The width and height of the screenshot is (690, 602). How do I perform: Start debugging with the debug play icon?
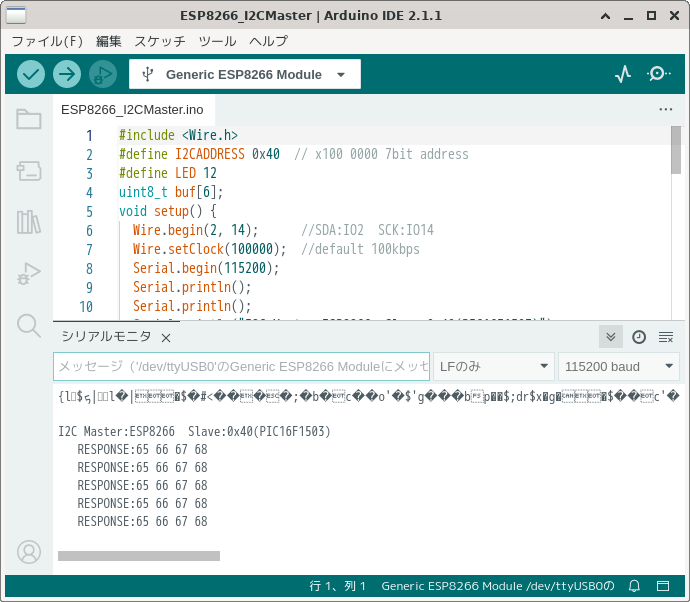pos(103,74)
